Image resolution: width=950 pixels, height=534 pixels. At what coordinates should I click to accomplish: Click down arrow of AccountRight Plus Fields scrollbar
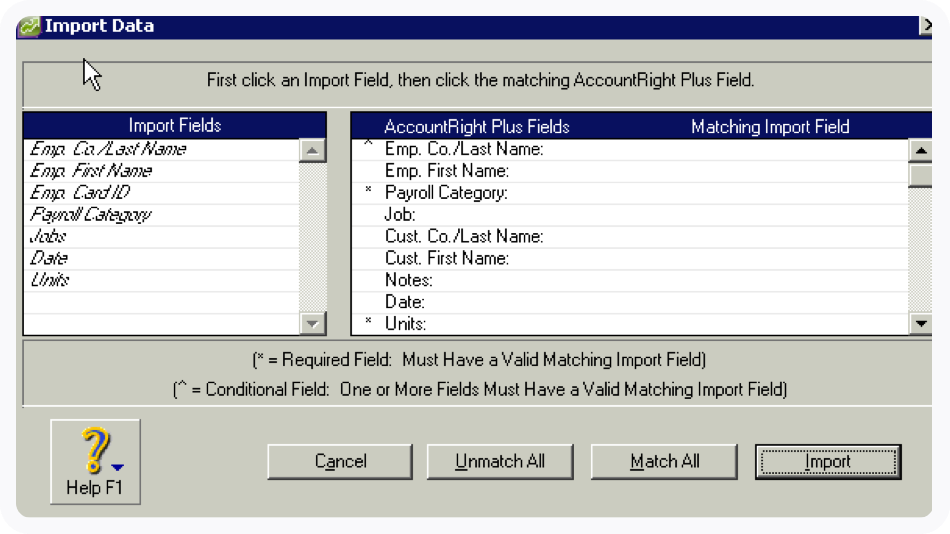pos(921,324)
